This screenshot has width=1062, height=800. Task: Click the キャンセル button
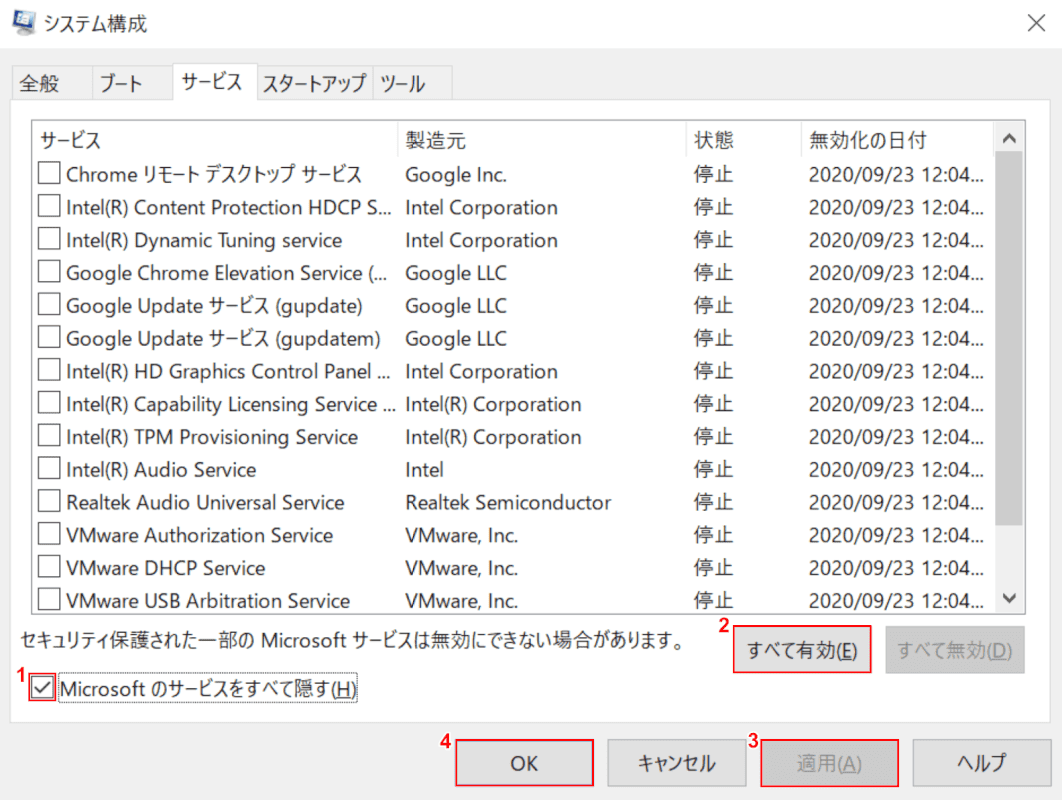(677, 763)
